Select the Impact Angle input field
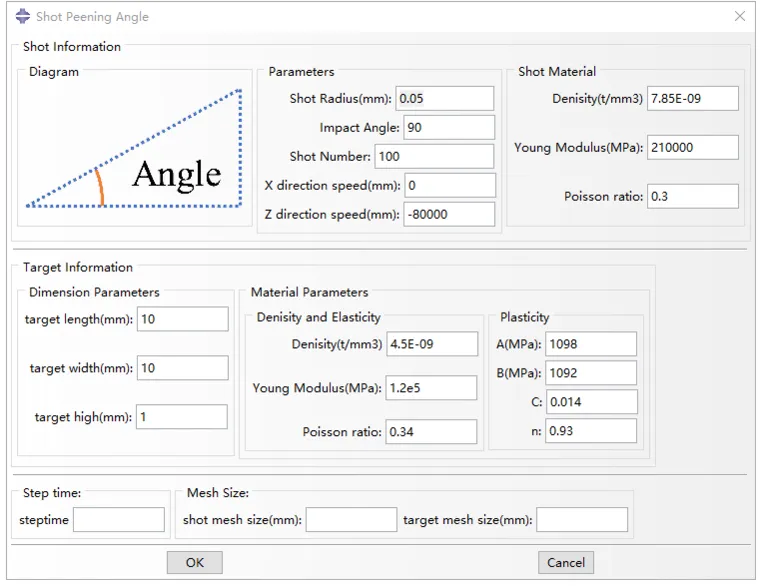 [x=449, y=127]
